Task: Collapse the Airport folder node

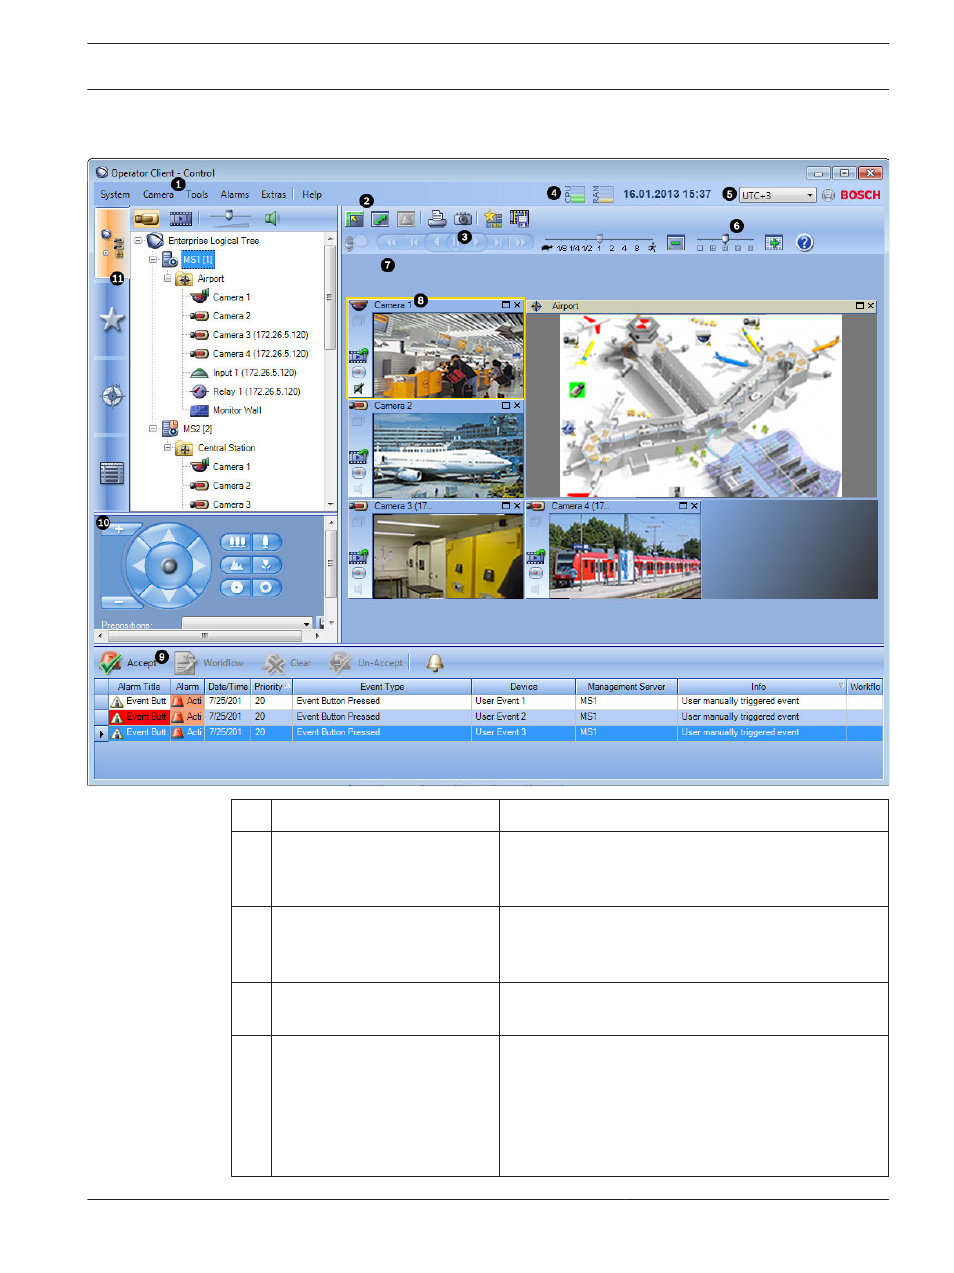Action: 168,279
